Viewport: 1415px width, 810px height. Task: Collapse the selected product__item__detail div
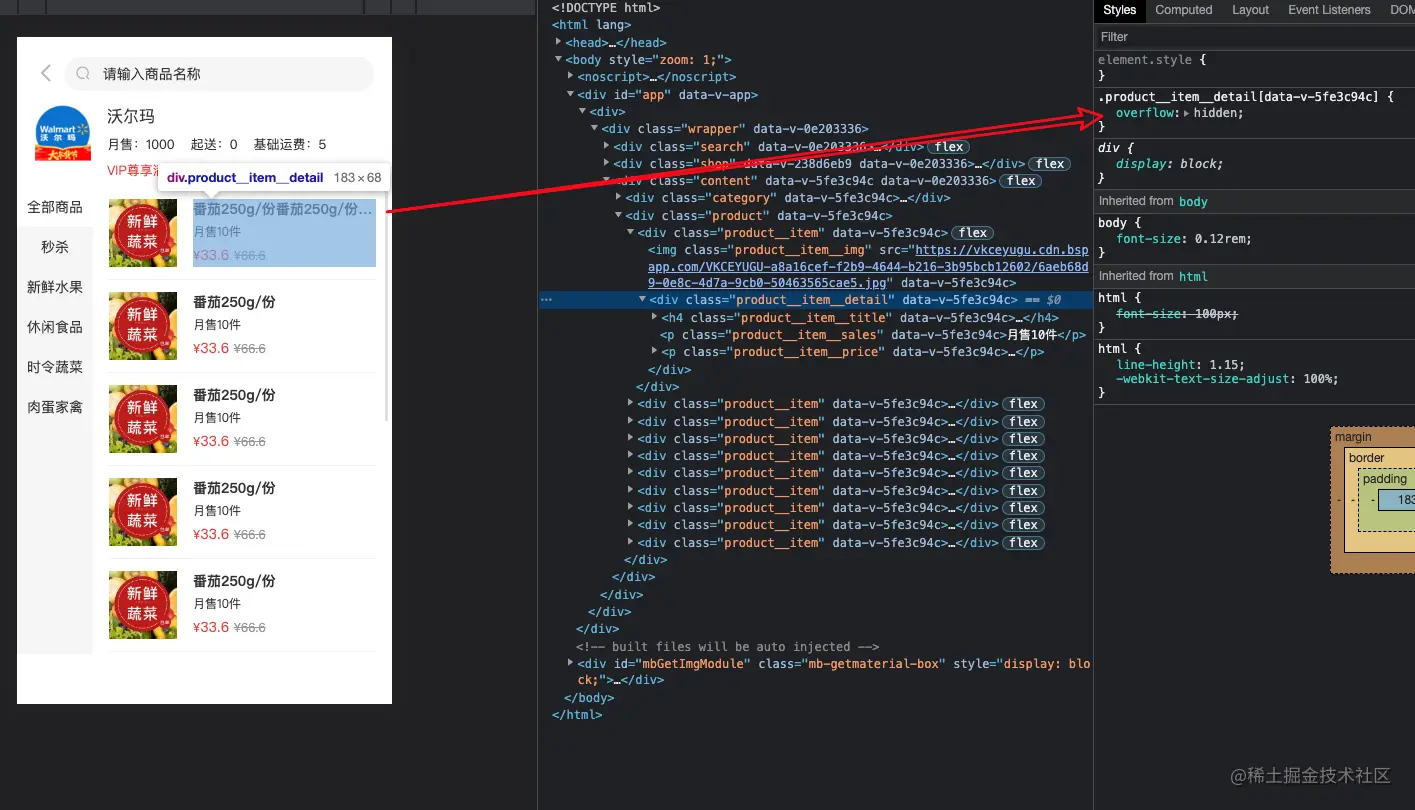tap(642, 299)
